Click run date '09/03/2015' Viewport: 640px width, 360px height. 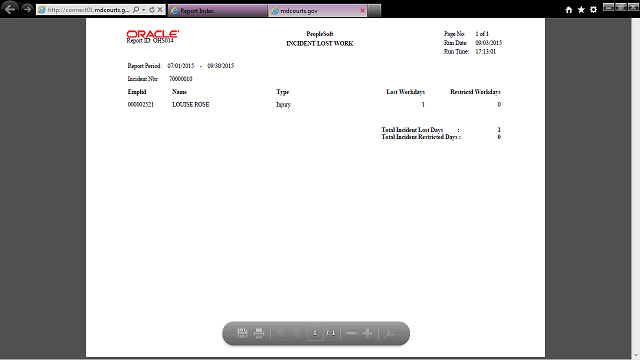tap(489, 43)
